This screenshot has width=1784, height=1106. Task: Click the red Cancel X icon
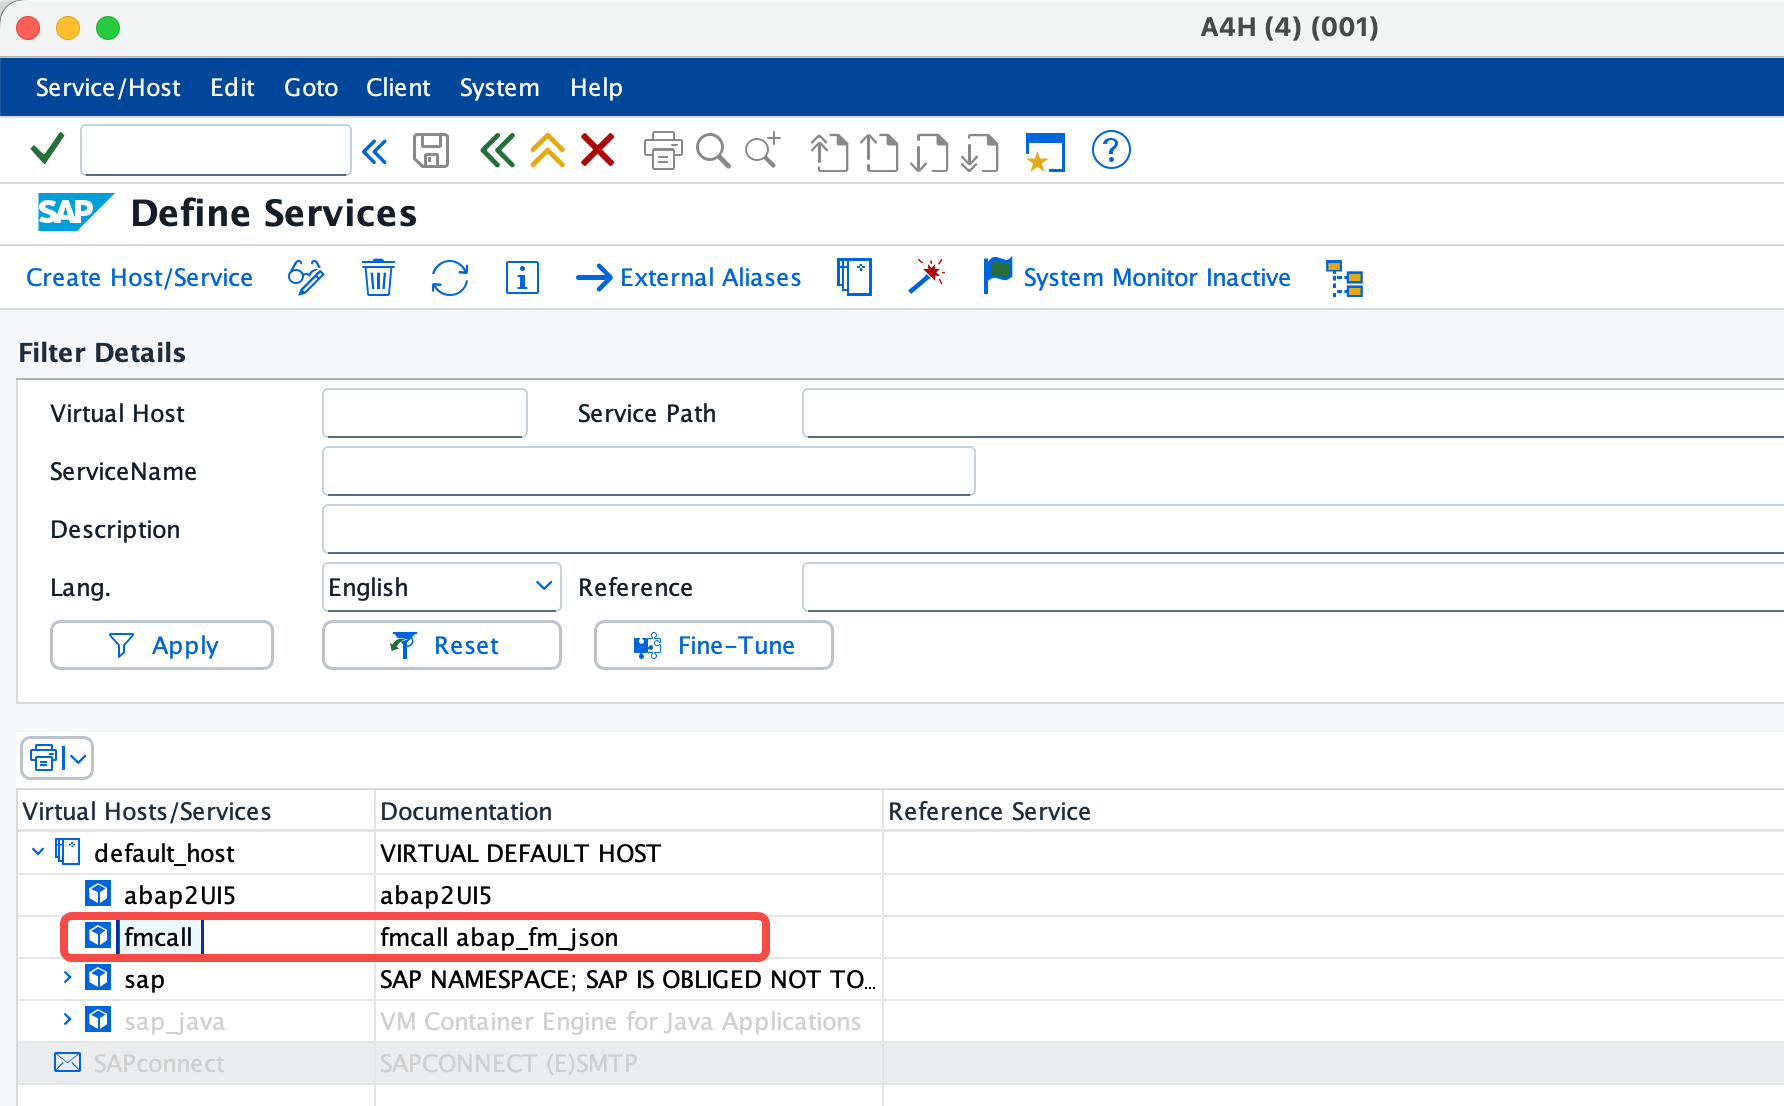598,151
